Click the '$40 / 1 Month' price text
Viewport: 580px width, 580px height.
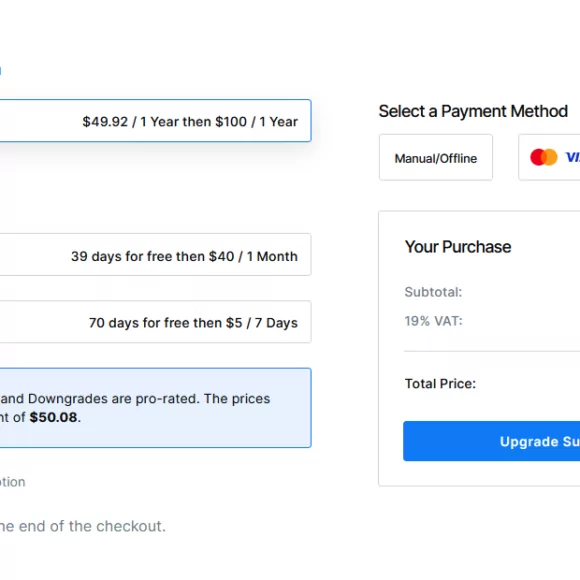click(x=253, y=256)
